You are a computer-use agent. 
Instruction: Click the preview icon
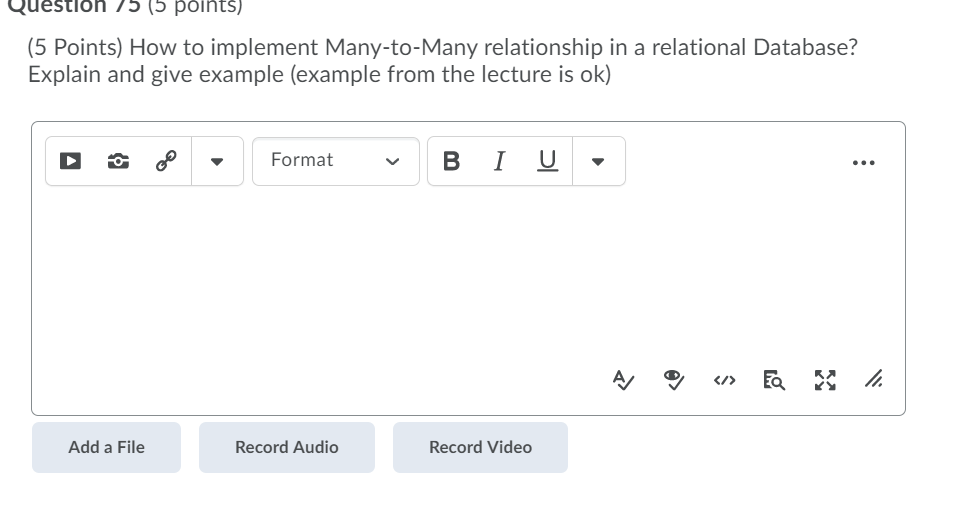(774, 381)
